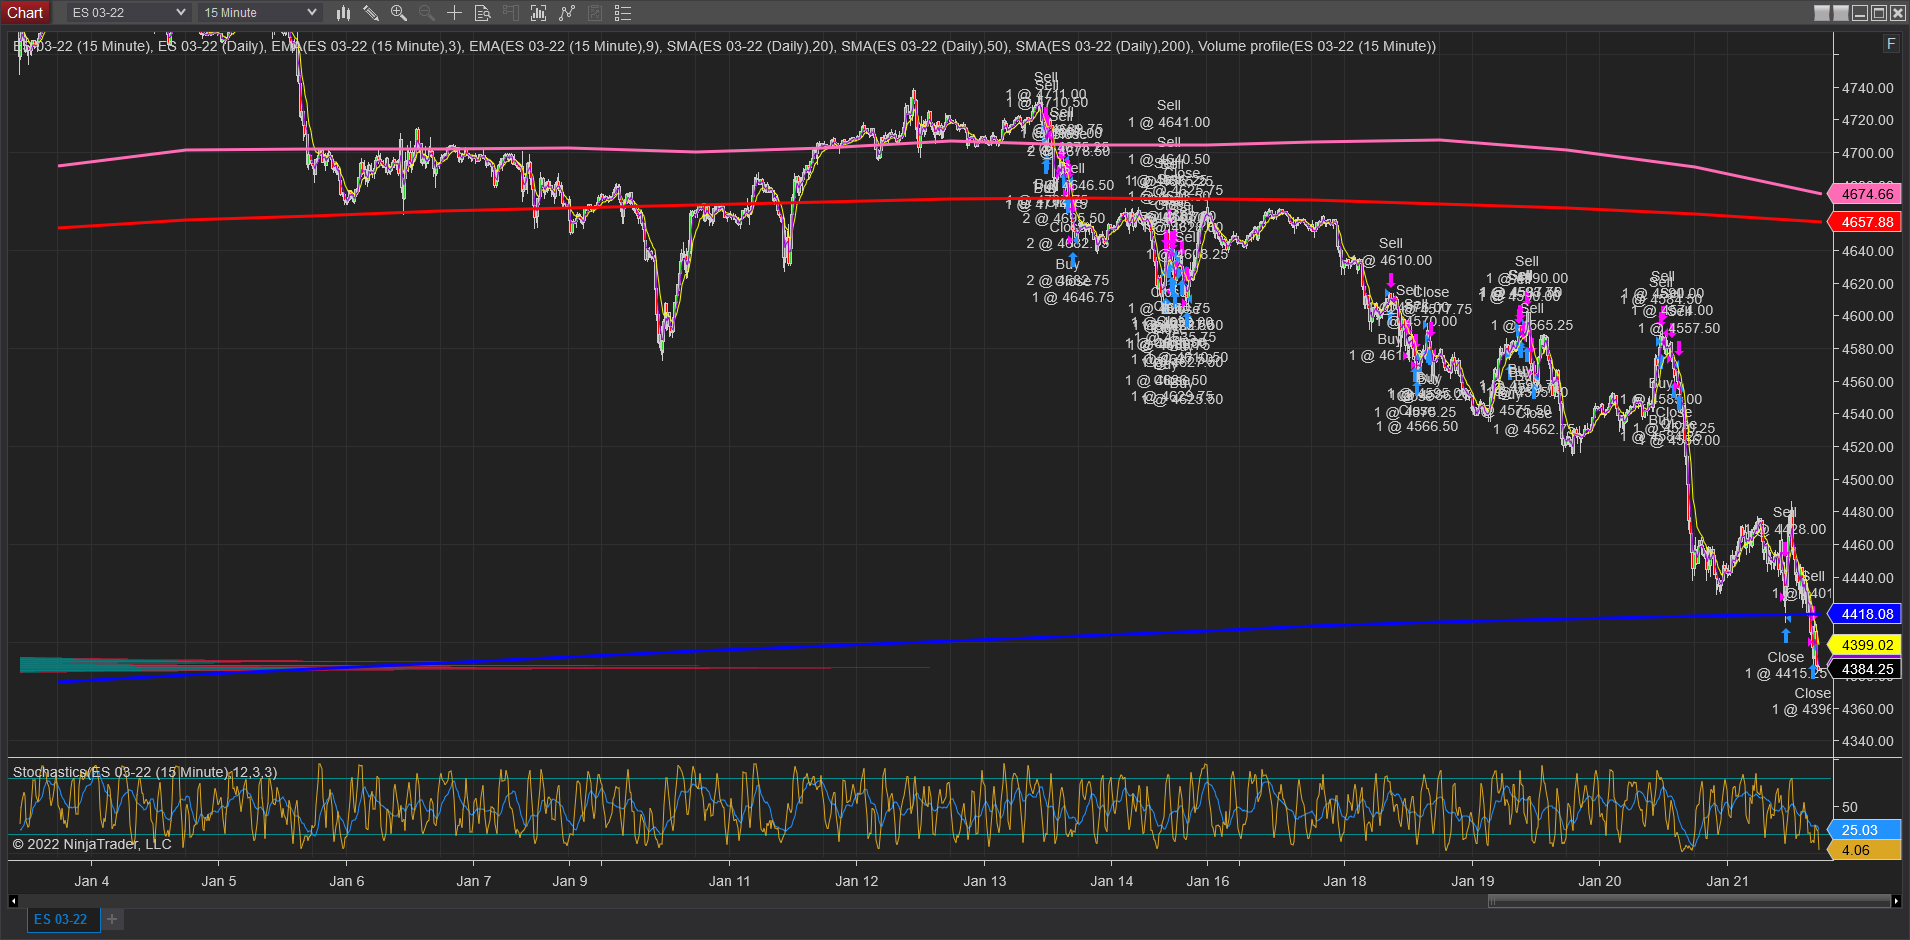This screenshot has width=1910, height=940.
Task: Click the Sell 1 @ 4641.00 marker
Action: point(1169,114)
